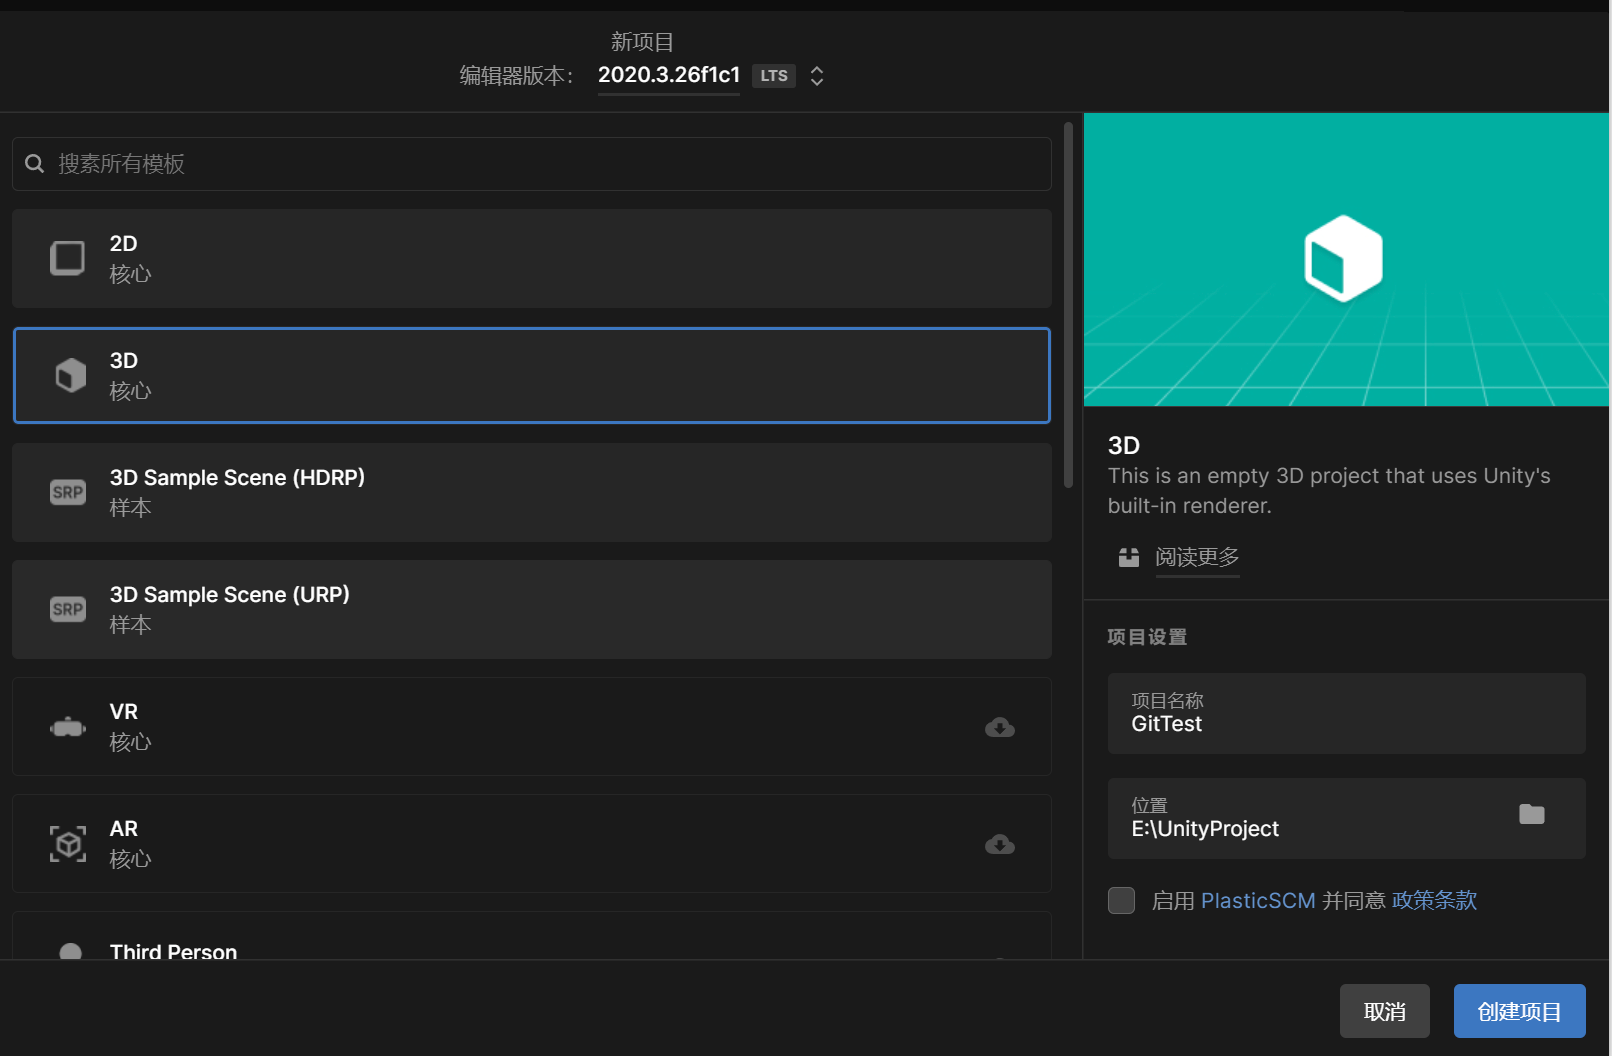
Task: Click the 取消 cancel button
Action: point(1385,1011)
